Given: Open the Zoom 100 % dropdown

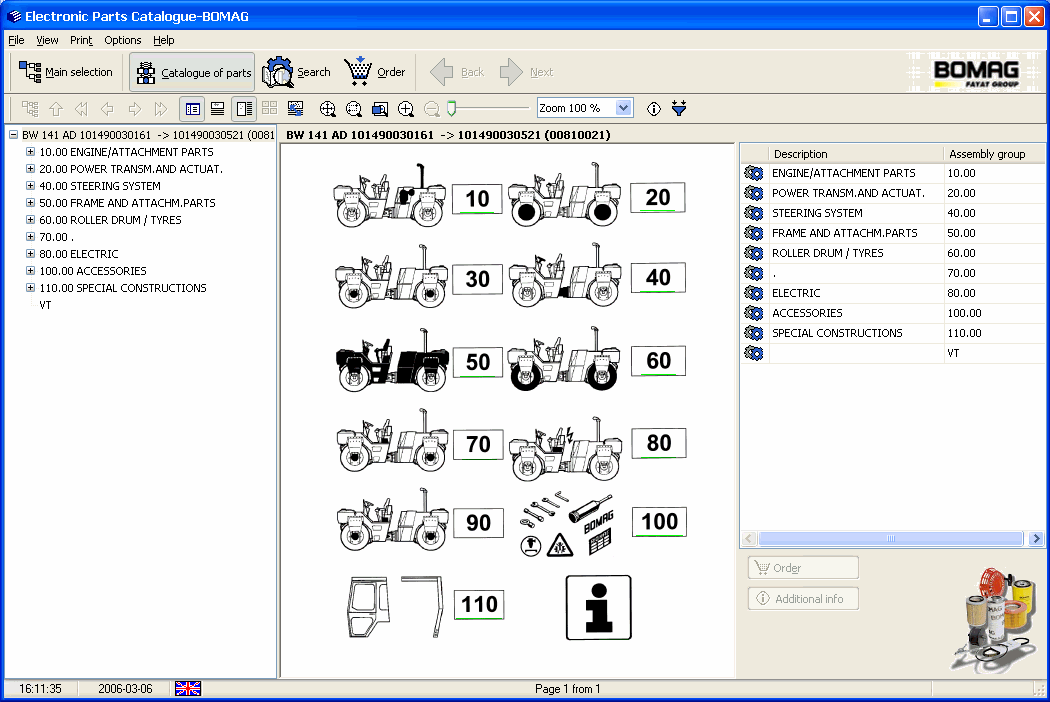Looking at the screenshot, I should pos(623,108).
